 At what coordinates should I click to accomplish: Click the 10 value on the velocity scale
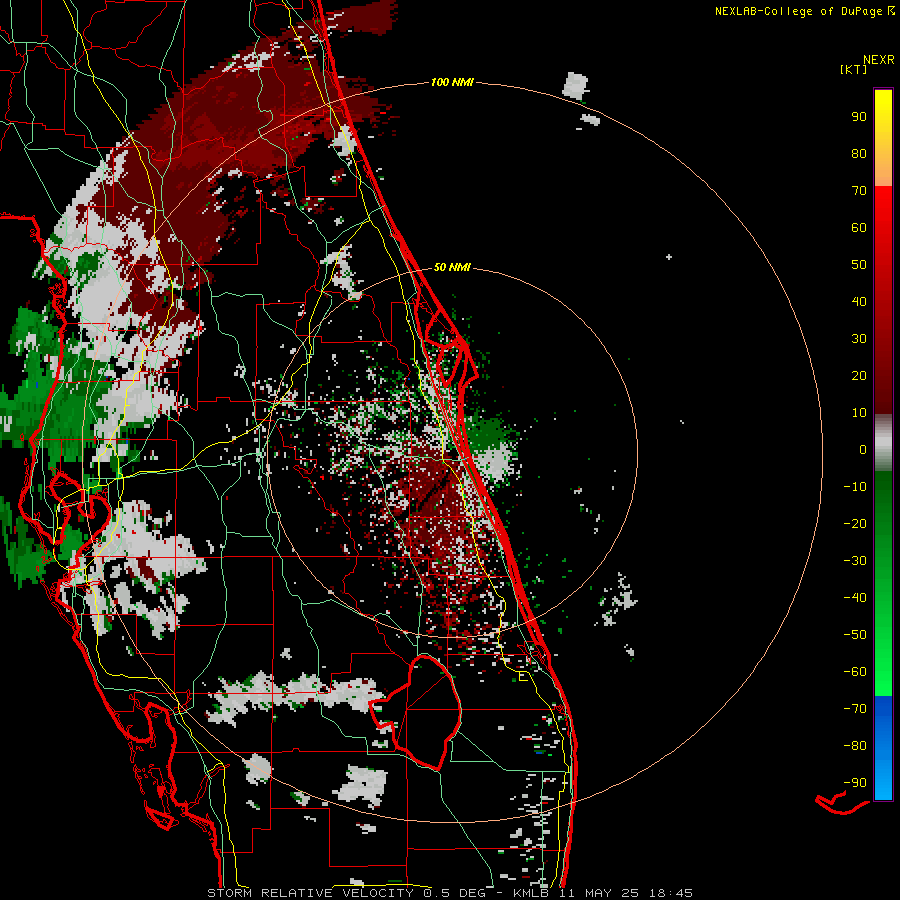pyautogui.click(x=859, y=413)
